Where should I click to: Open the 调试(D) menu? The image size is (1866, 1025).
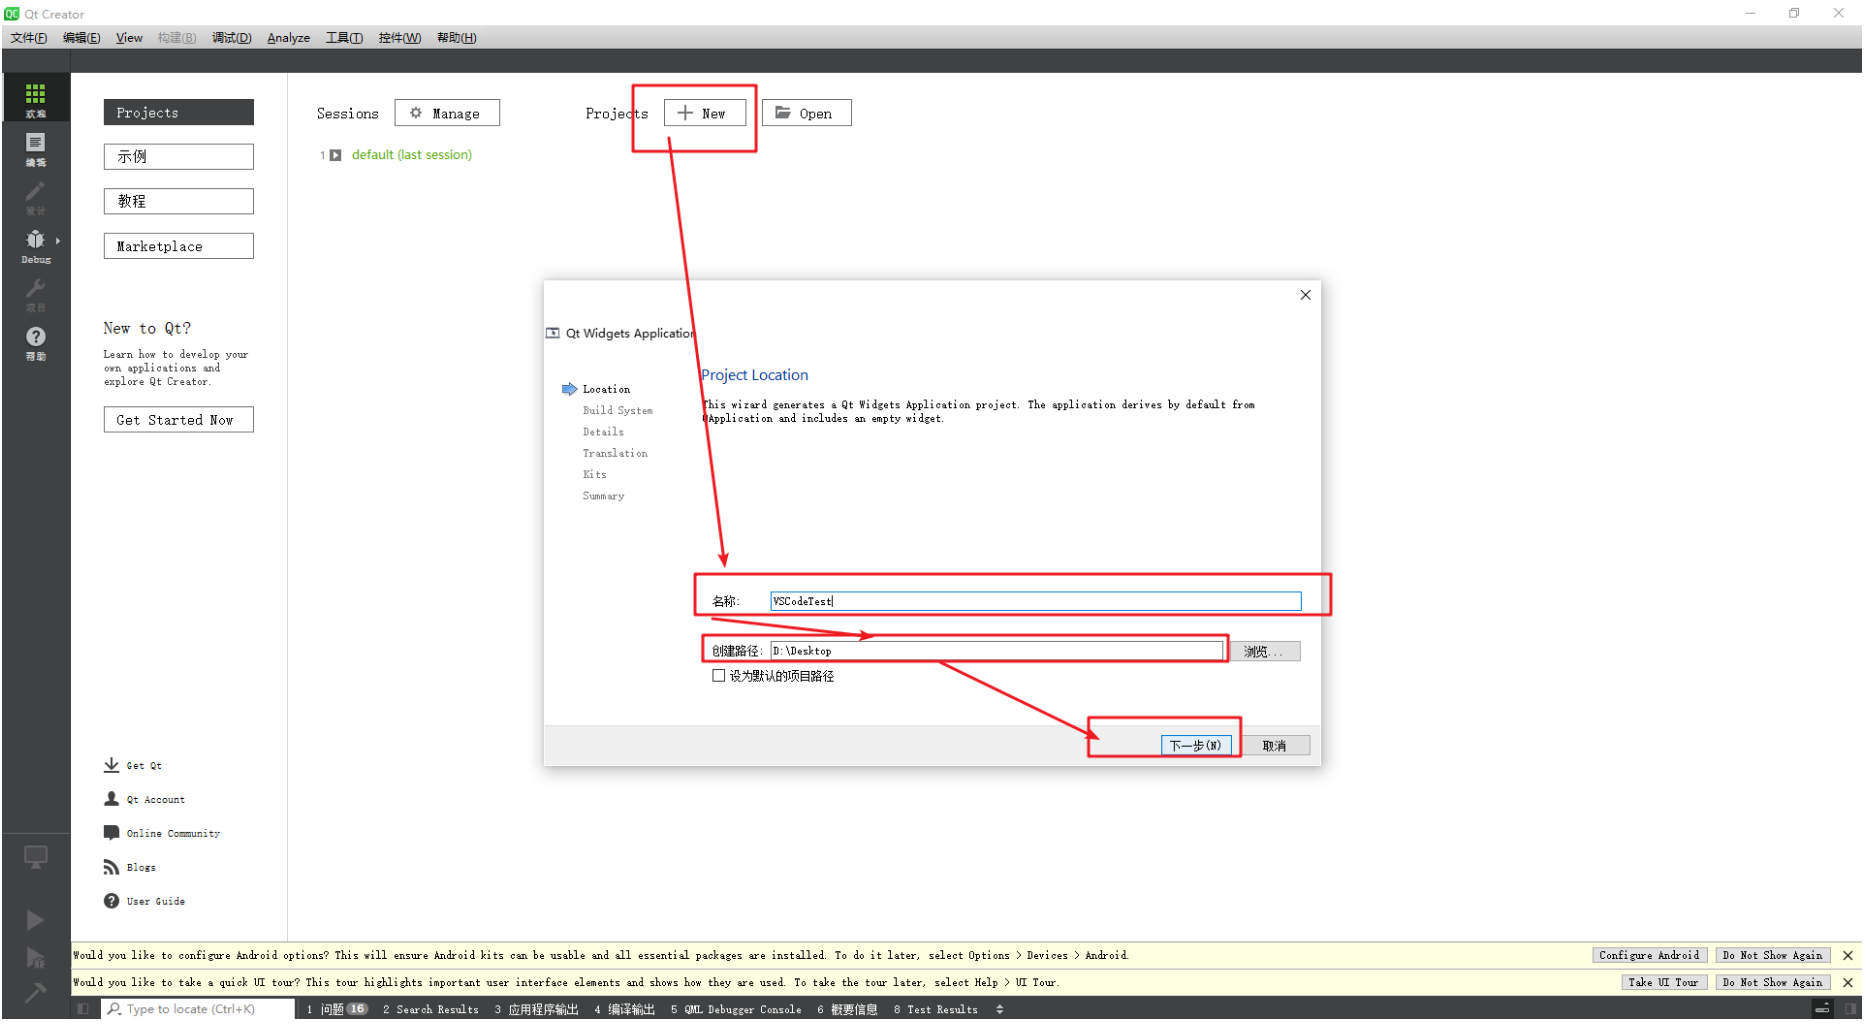click(x=231, y=38)
